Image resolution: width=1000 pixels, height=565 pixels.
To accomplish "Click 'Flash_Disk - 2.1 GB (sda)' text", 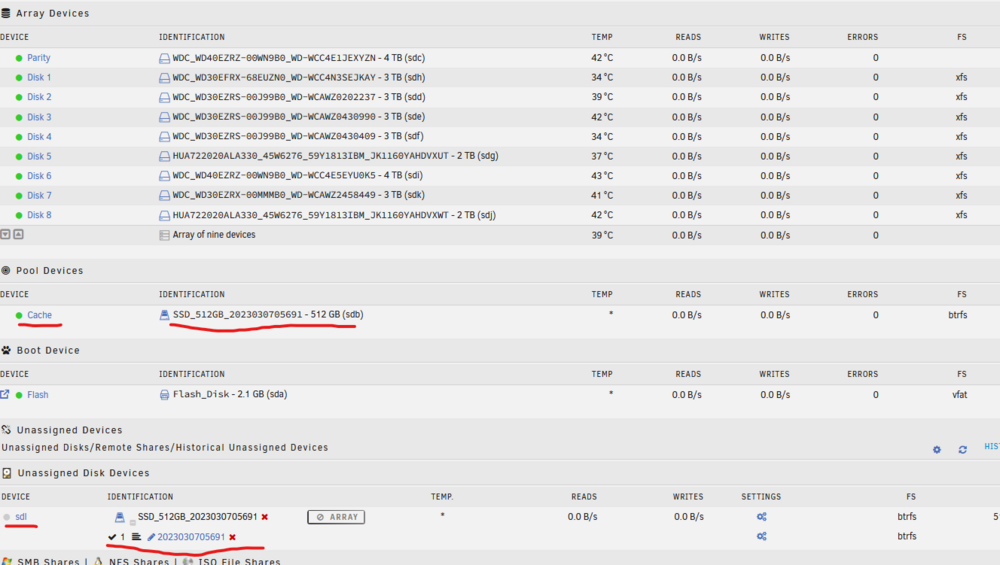I will 230,395.
